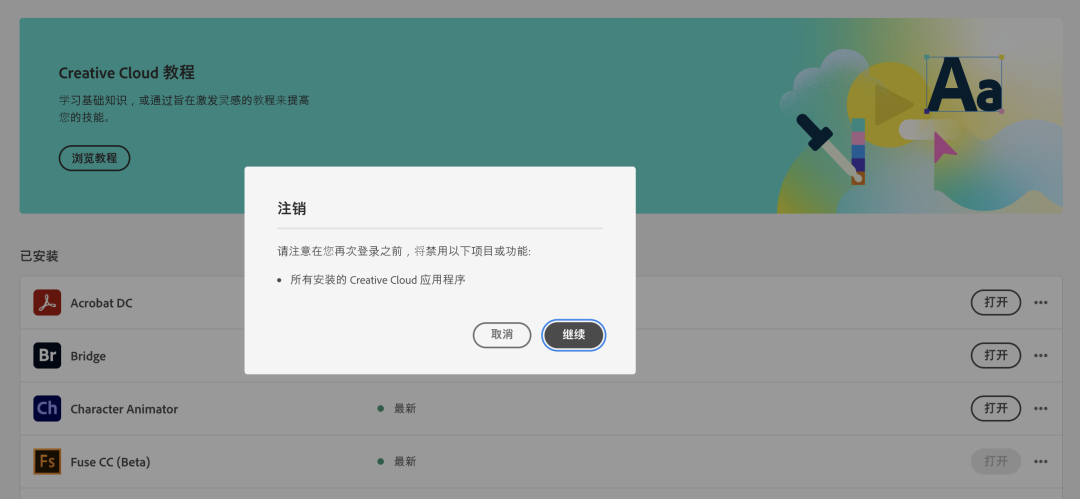Open more options for Bridge
1080x499 pixels.
click(1041, 356)
